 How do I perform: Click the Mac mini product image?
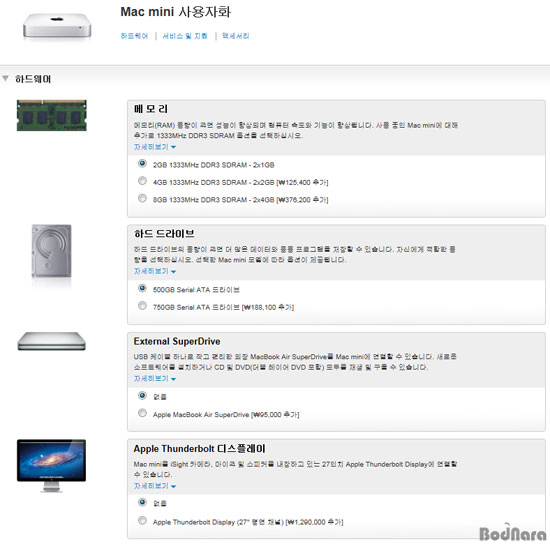(x=57, y=26)
